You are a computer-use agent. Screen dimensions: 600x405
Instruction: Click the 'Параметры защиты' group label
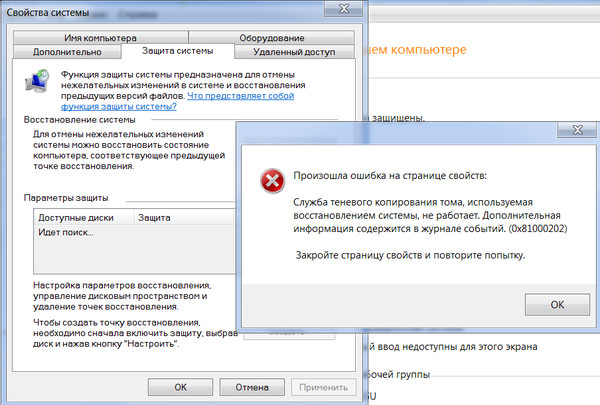66,198
